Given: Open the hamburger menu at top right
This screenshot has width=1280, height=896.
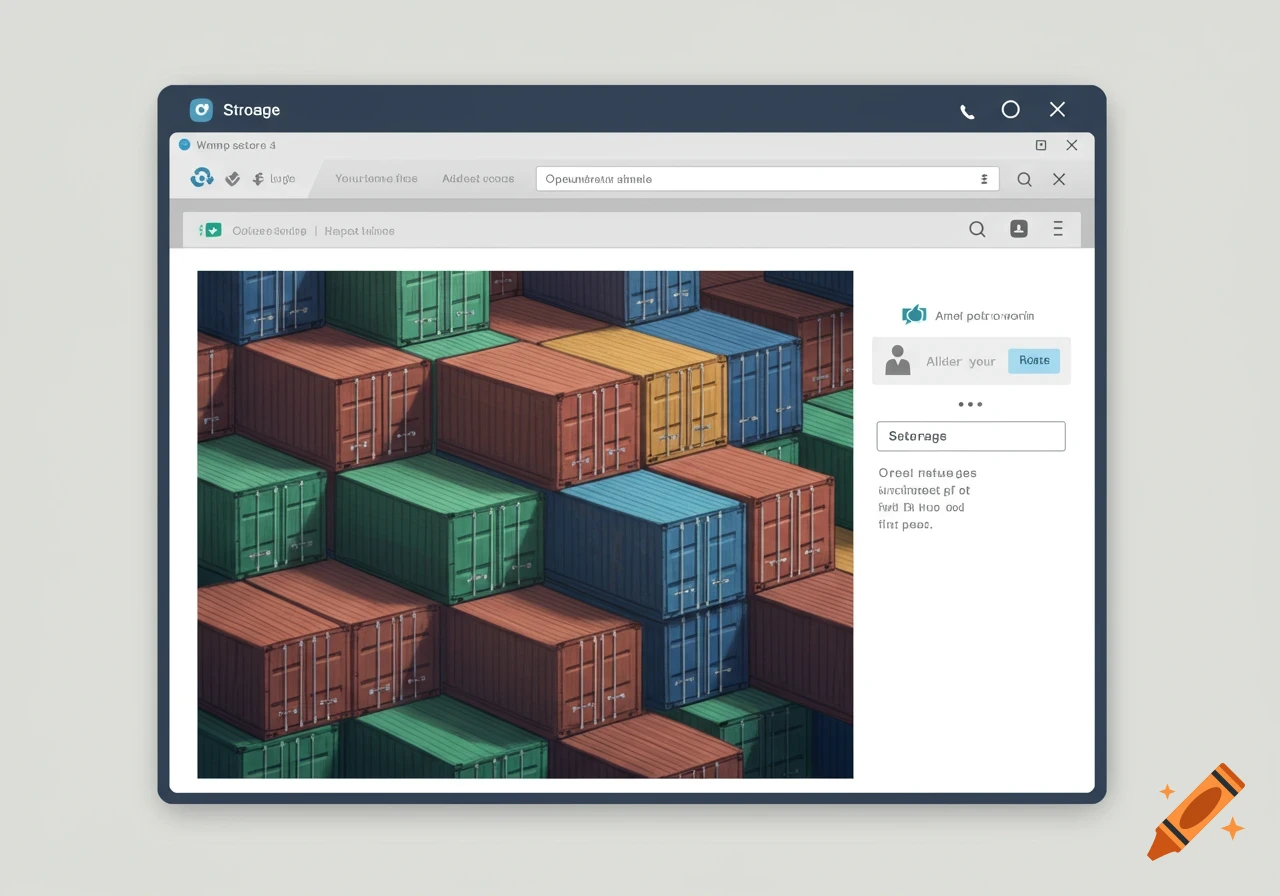Looking at the screenshot, I should click(x=1058, y=228).
